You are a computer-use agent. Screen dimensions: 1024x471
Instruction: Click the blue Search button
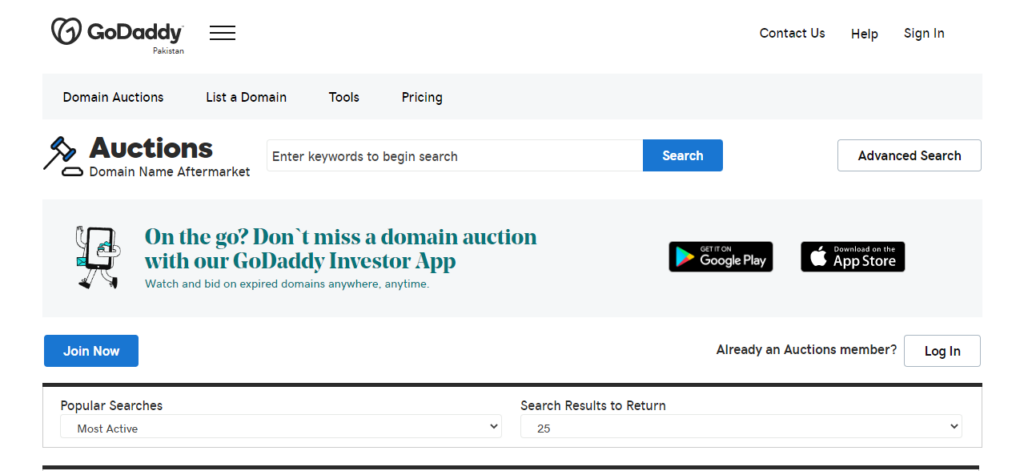click(x=682, y=155)
